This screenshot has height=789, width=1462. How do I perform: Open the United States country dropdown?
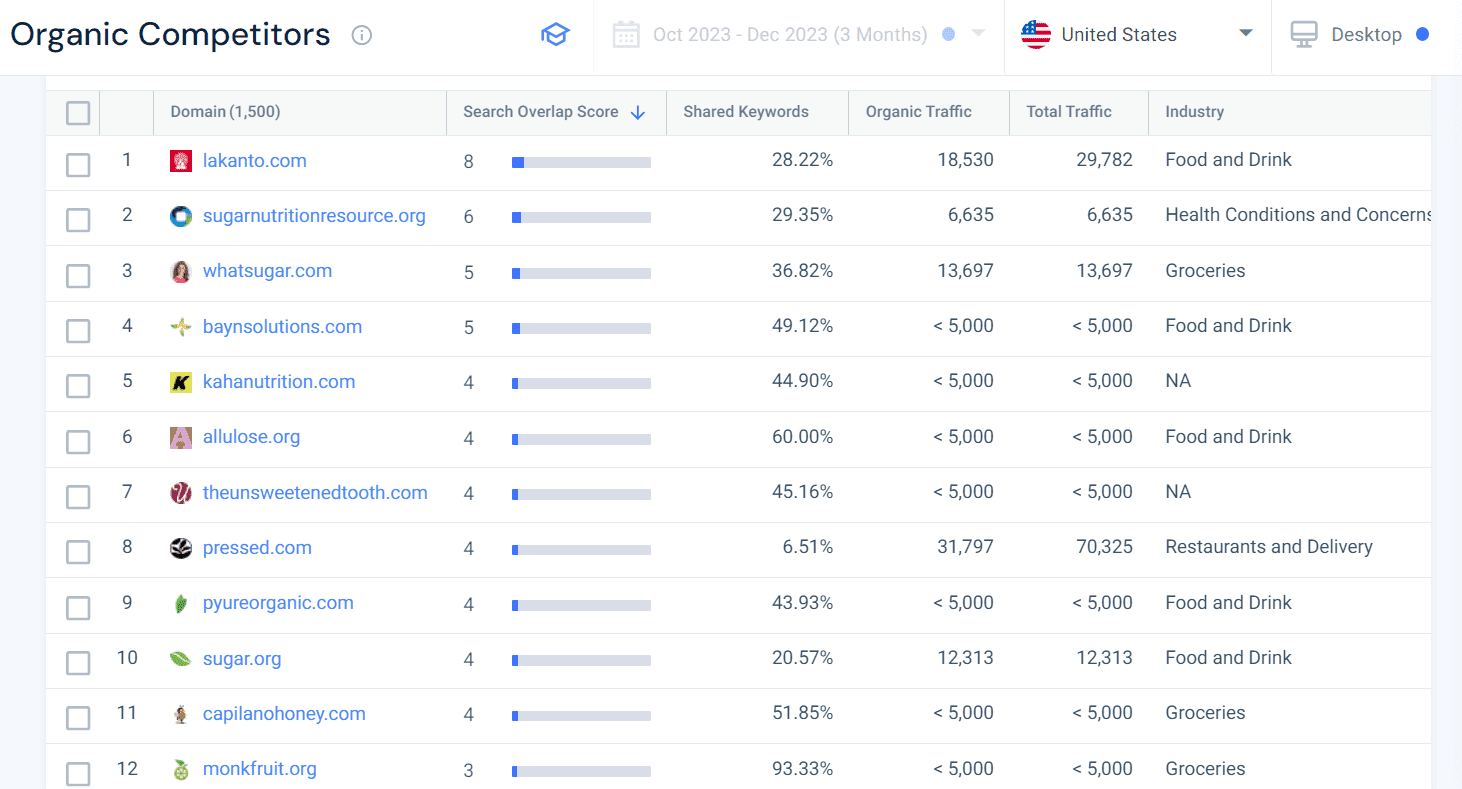[x=1137, y=34]
